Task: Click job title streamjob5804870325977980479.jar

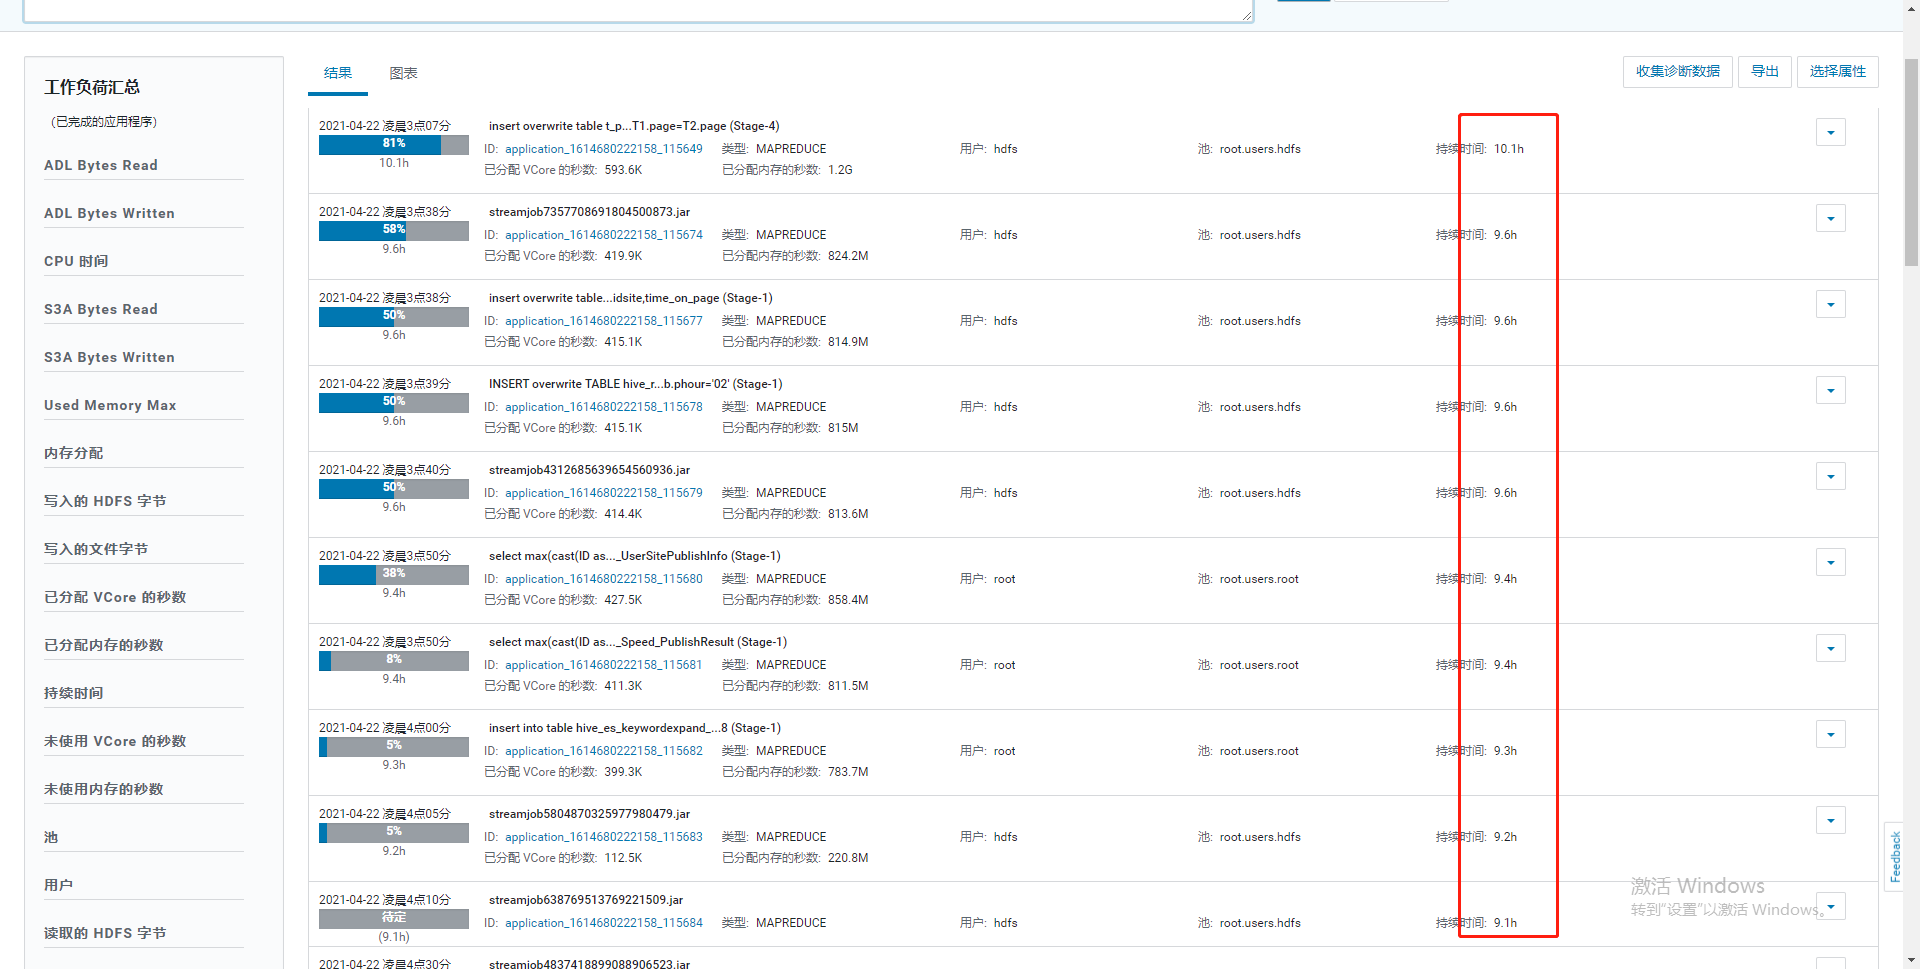Action: [x=589, y=814]
